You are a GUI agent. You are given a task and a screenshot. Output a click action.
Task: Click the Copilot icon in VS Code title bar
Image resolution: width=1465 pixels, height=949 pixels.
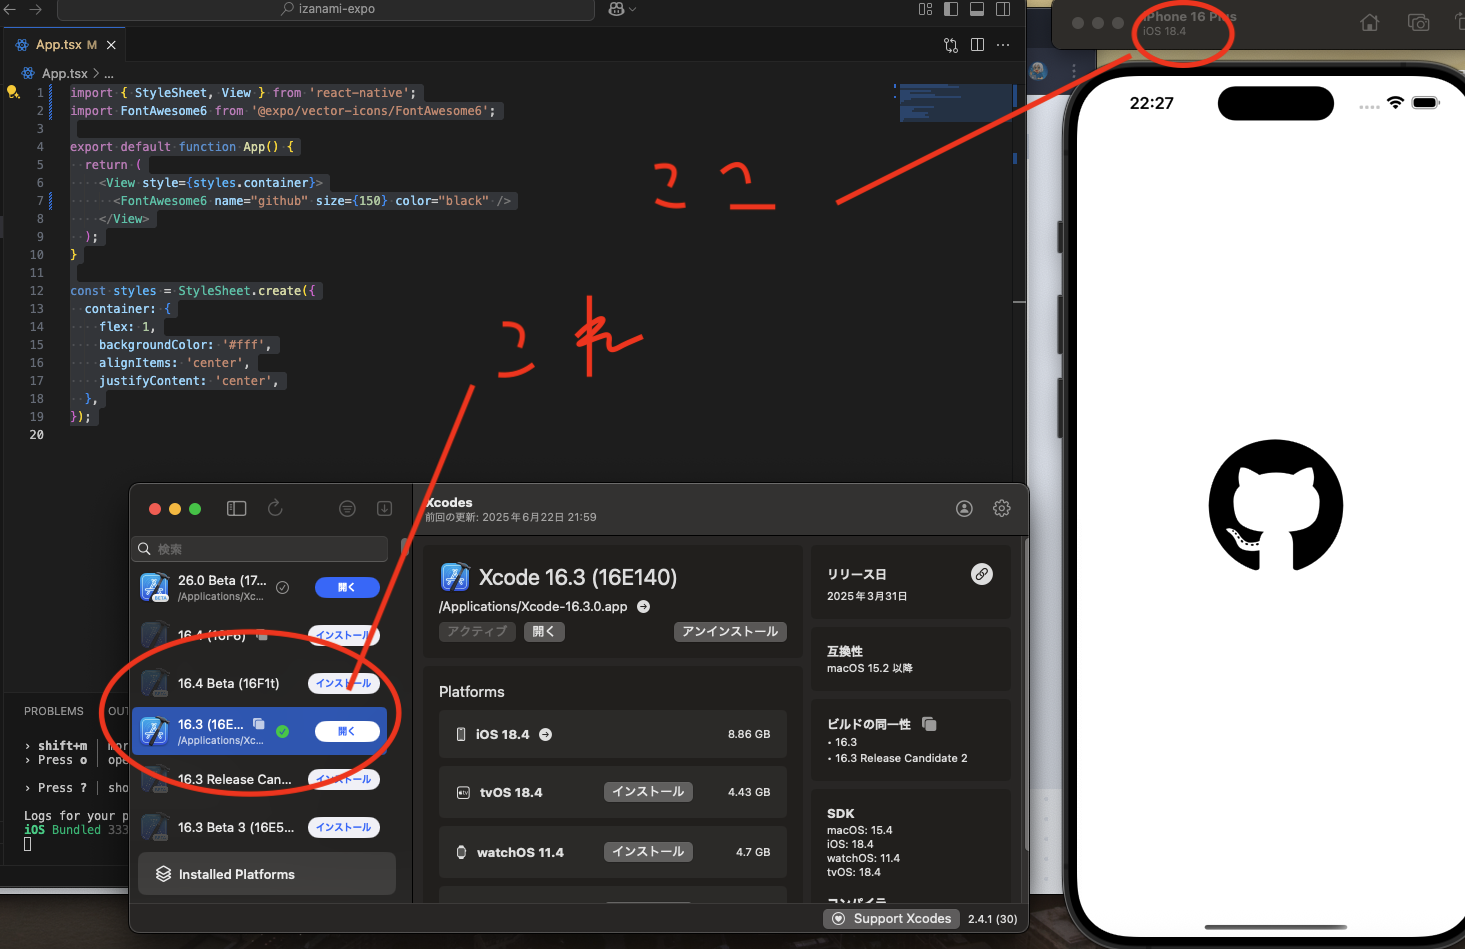(x=616, y=9)
